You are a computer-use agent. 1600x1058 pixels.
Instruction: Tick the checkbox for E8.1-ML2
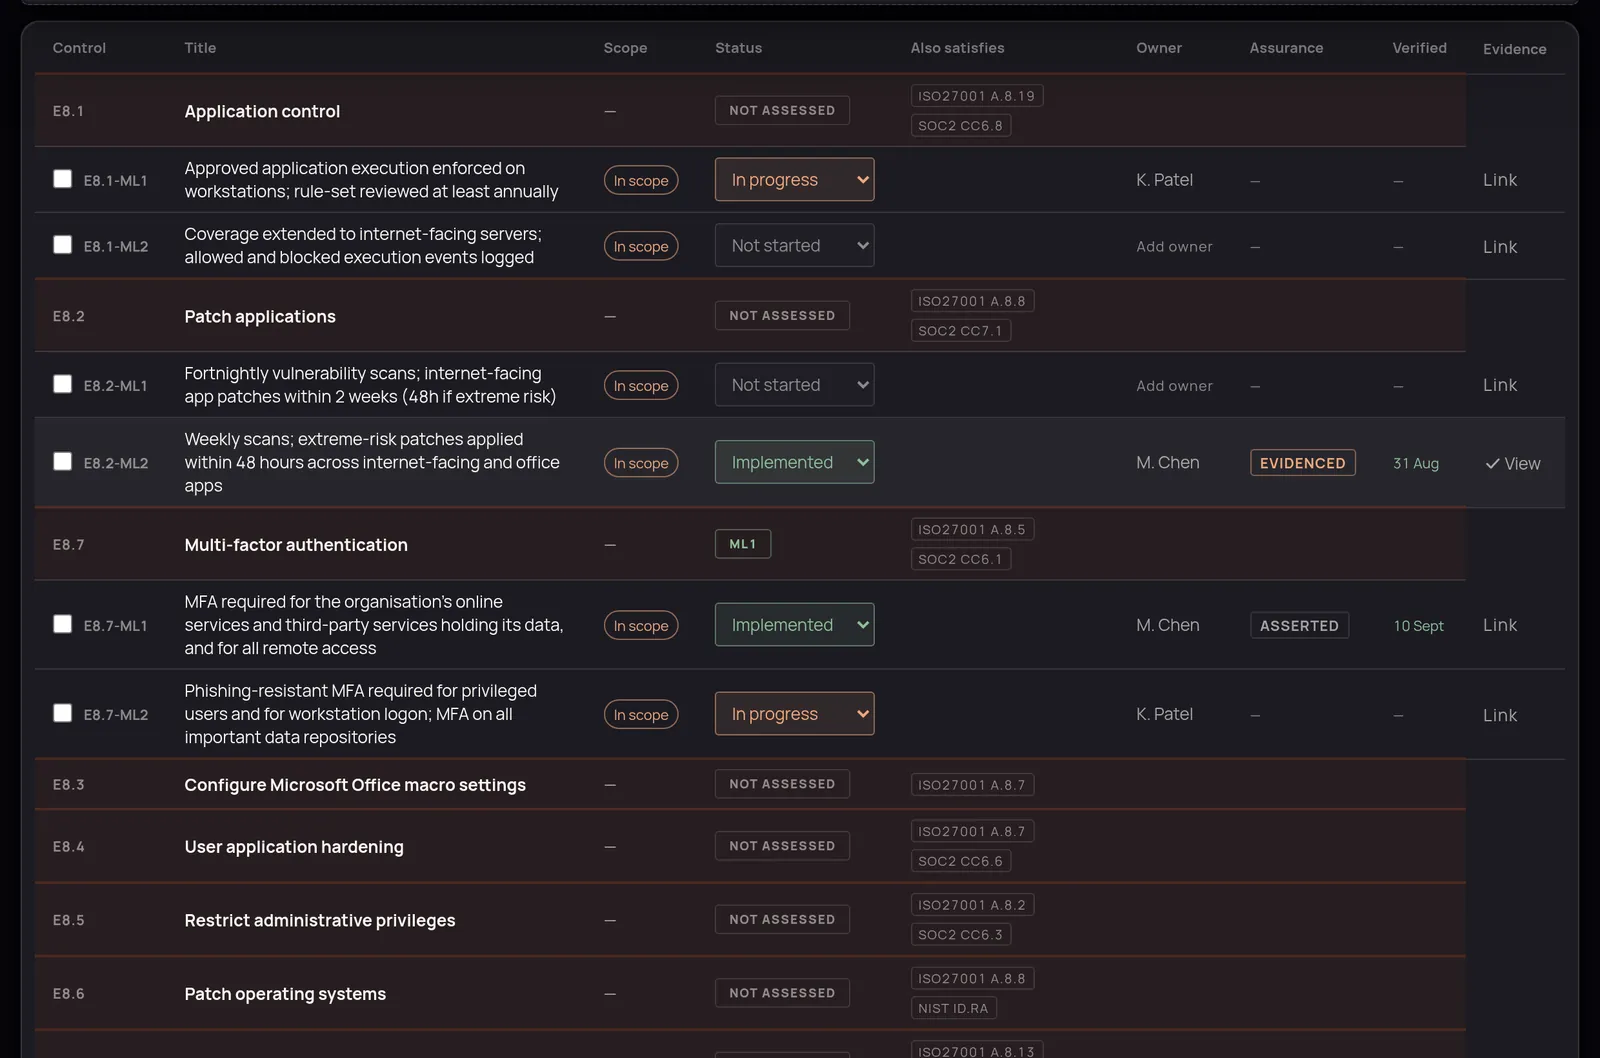tap(62, 245)
